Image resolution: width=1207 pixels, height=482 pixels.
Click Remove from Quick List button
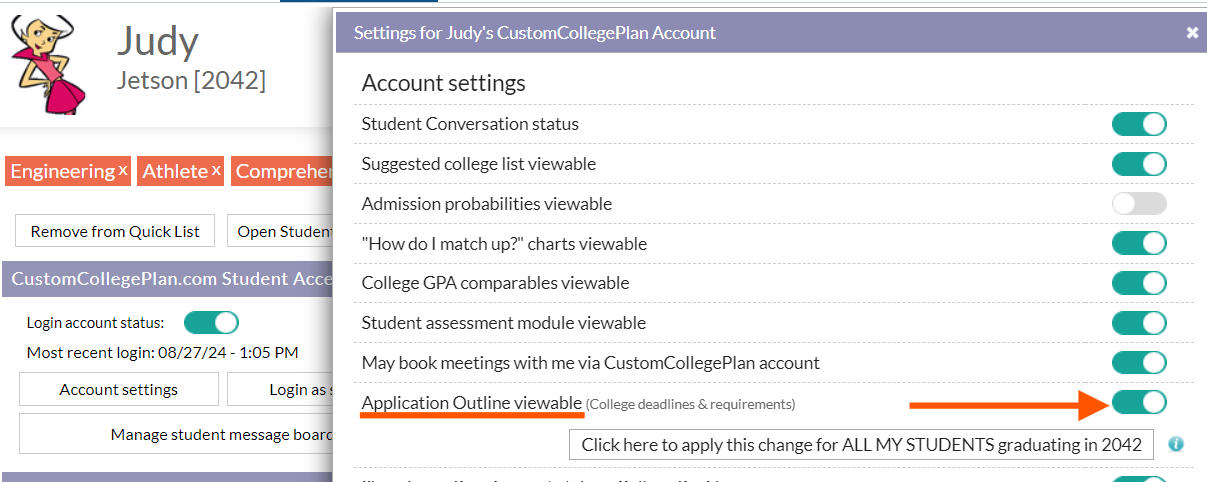[x=115, y=231]
